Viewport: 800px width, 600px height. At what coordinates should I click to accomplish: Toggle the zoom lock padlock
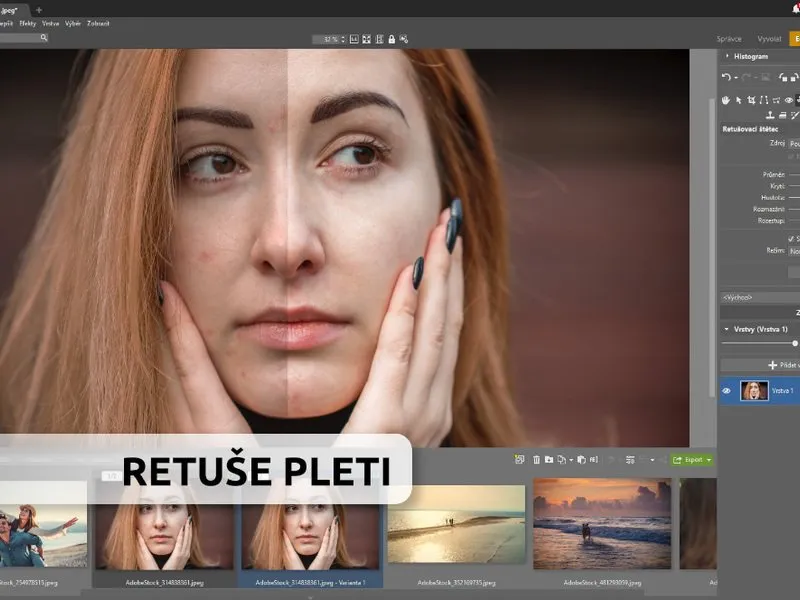tap(391, 39)
